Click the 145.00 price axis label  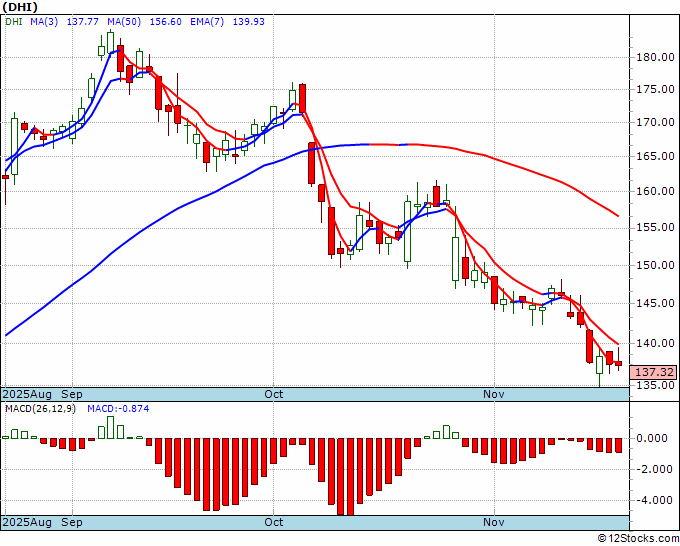[655, 304]
